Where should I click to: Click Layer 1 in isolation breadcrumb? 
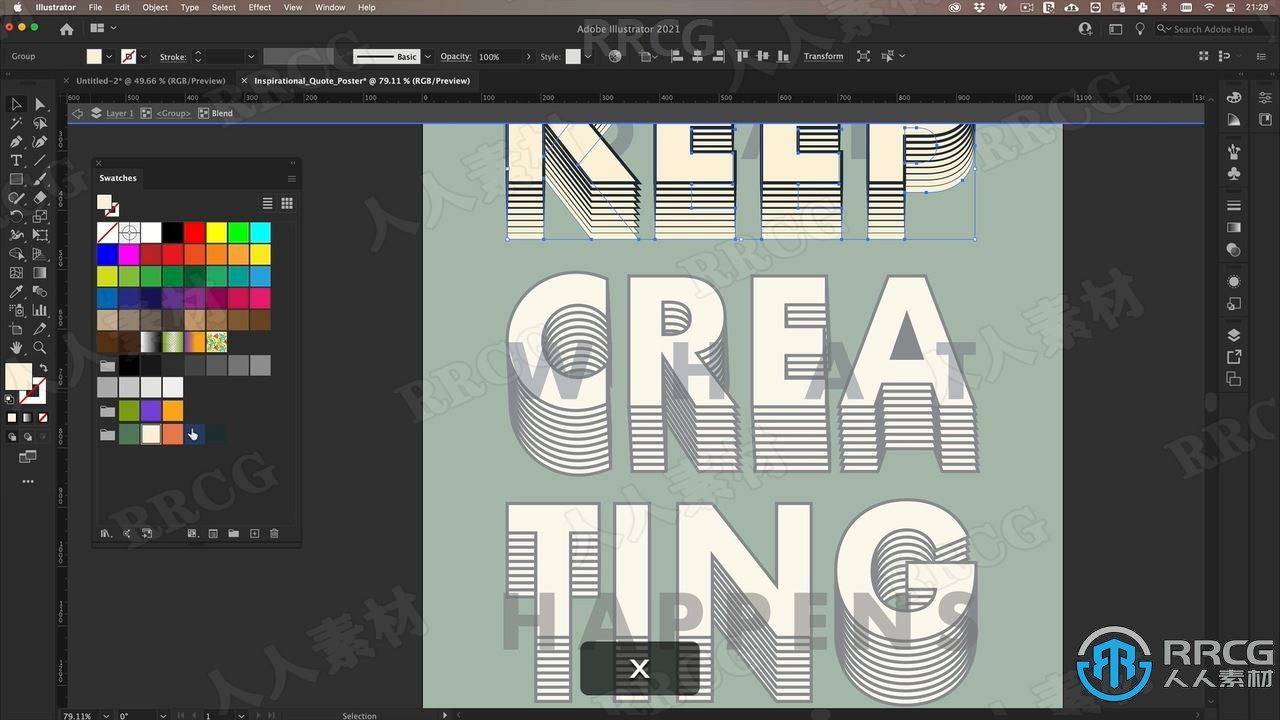click(119, 113)
